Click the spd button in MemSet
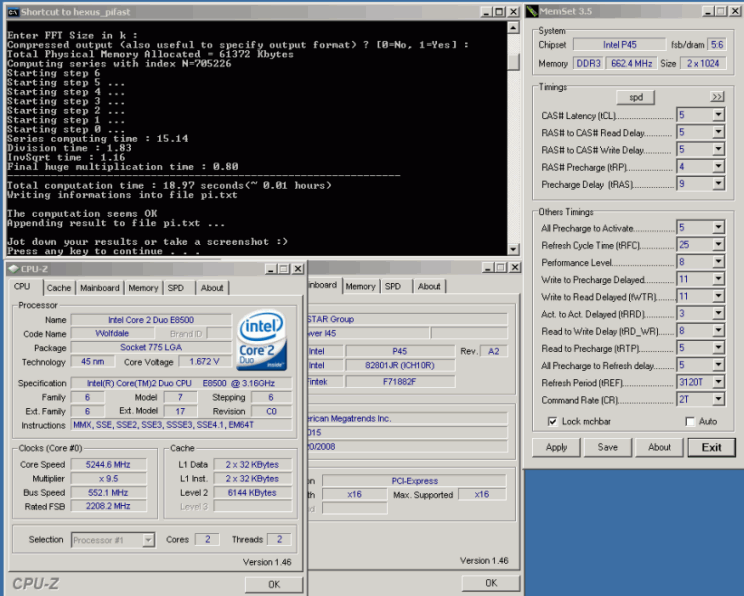This screenshot has width=744, height=596. [x=635, y=97]
